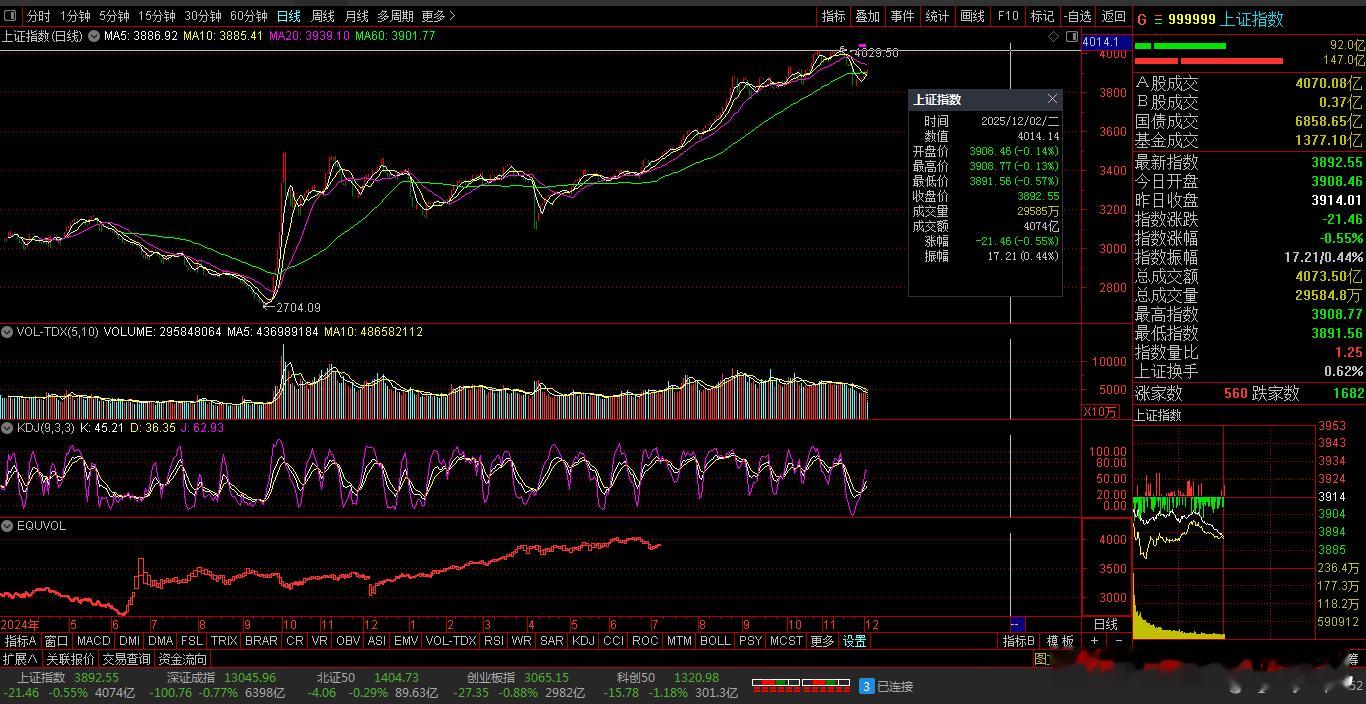Select the 模板 template tab
Screen dimensions: 1366x704
click(x=1060, y=641)
